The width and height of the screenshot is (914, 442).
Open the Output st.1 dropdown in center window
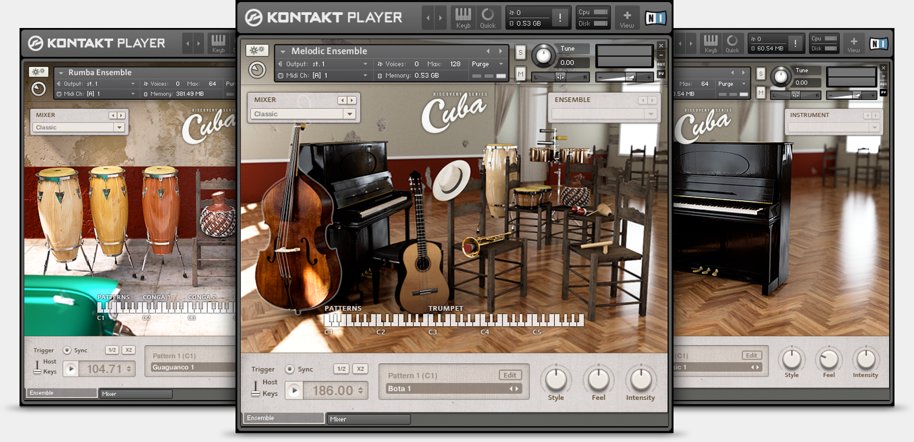324,64
